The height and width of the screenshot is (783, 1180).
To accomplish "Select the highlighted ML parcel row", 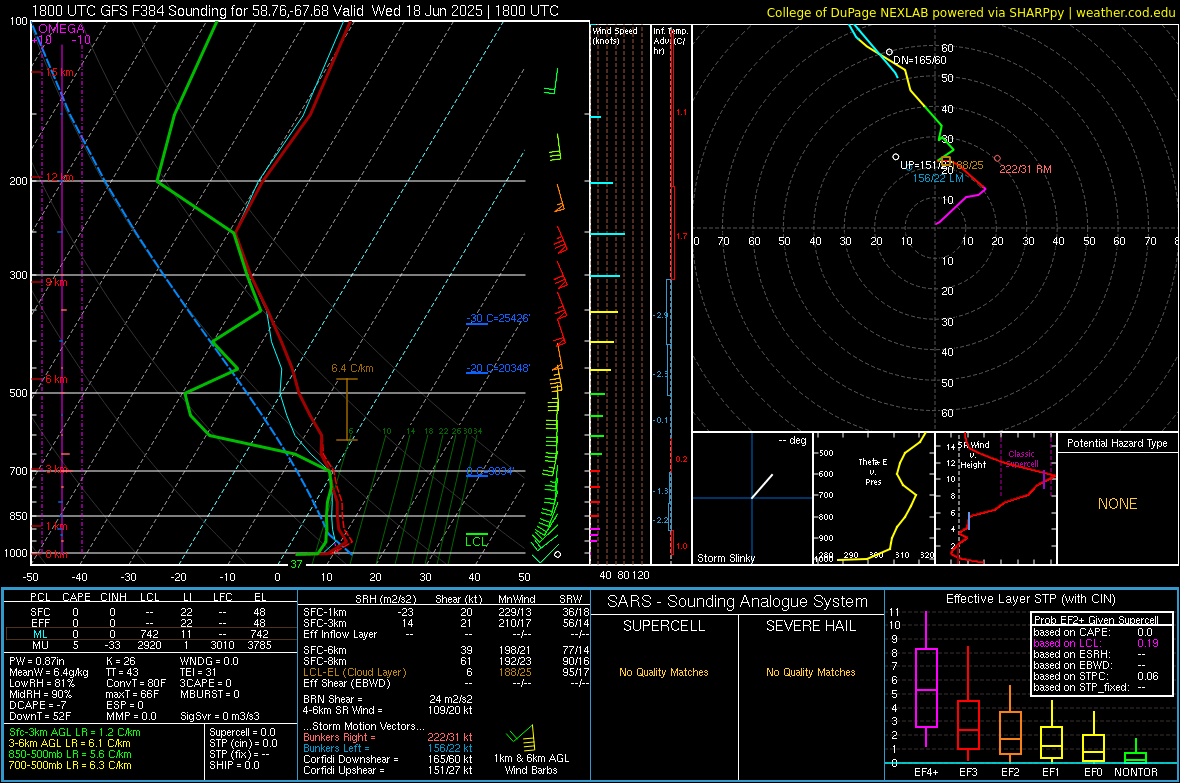I will click(149, 634).
